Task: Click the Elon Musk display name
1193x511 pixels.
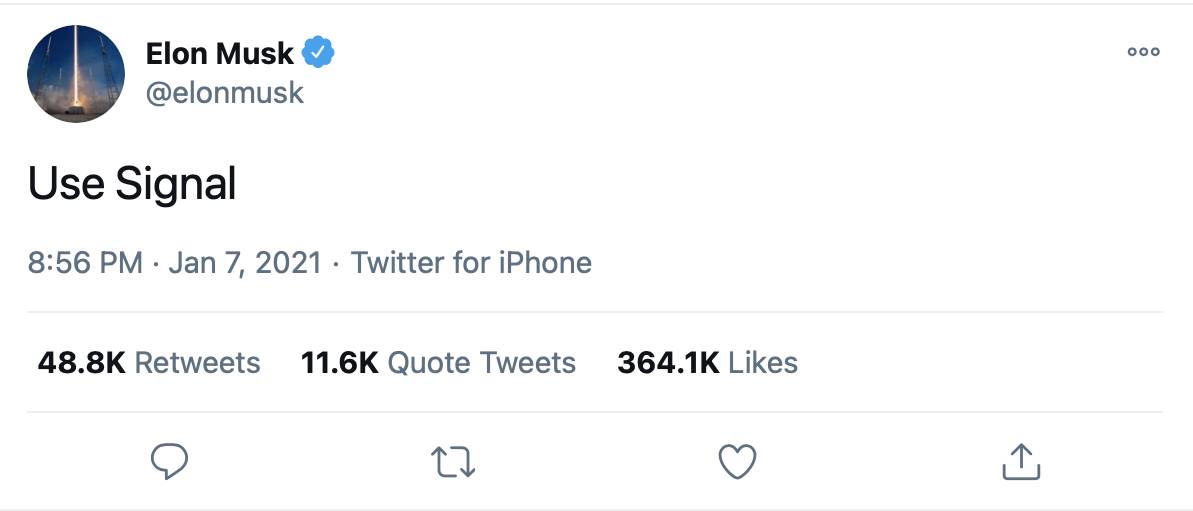Action: click(220, 53)
